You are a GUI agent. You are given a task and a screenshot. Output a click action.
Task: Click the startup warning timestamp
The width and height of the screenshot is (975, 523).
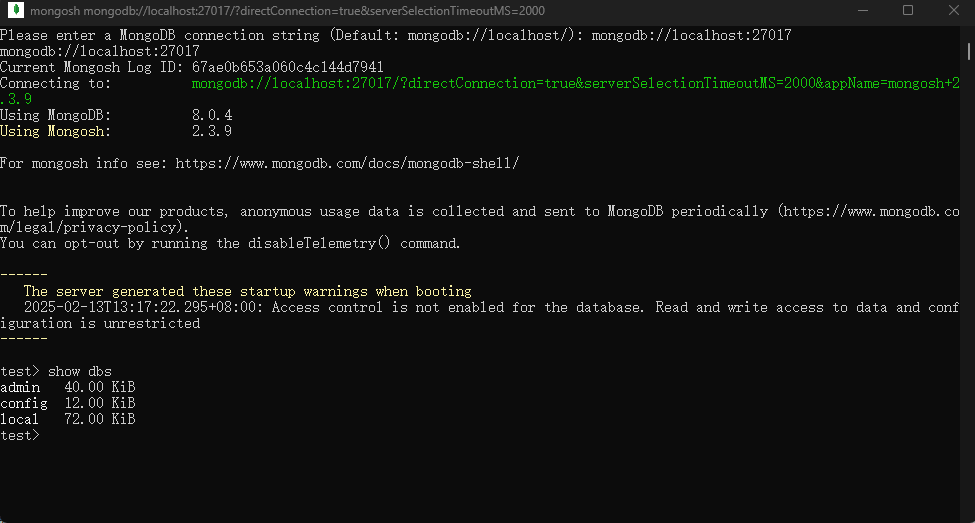tap(144, 308)
